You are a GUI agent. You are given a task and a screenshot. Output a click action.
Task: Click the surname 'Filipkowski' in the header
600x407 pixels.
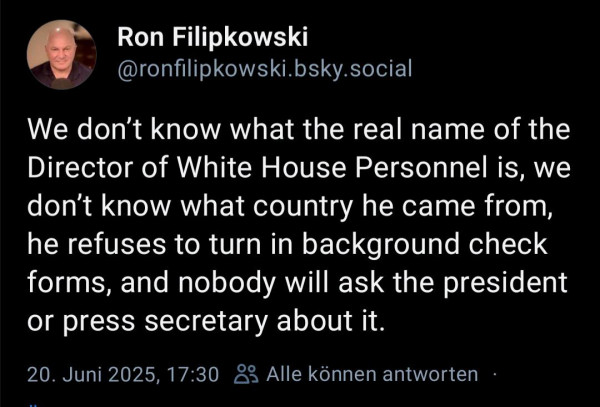(240, 37)
